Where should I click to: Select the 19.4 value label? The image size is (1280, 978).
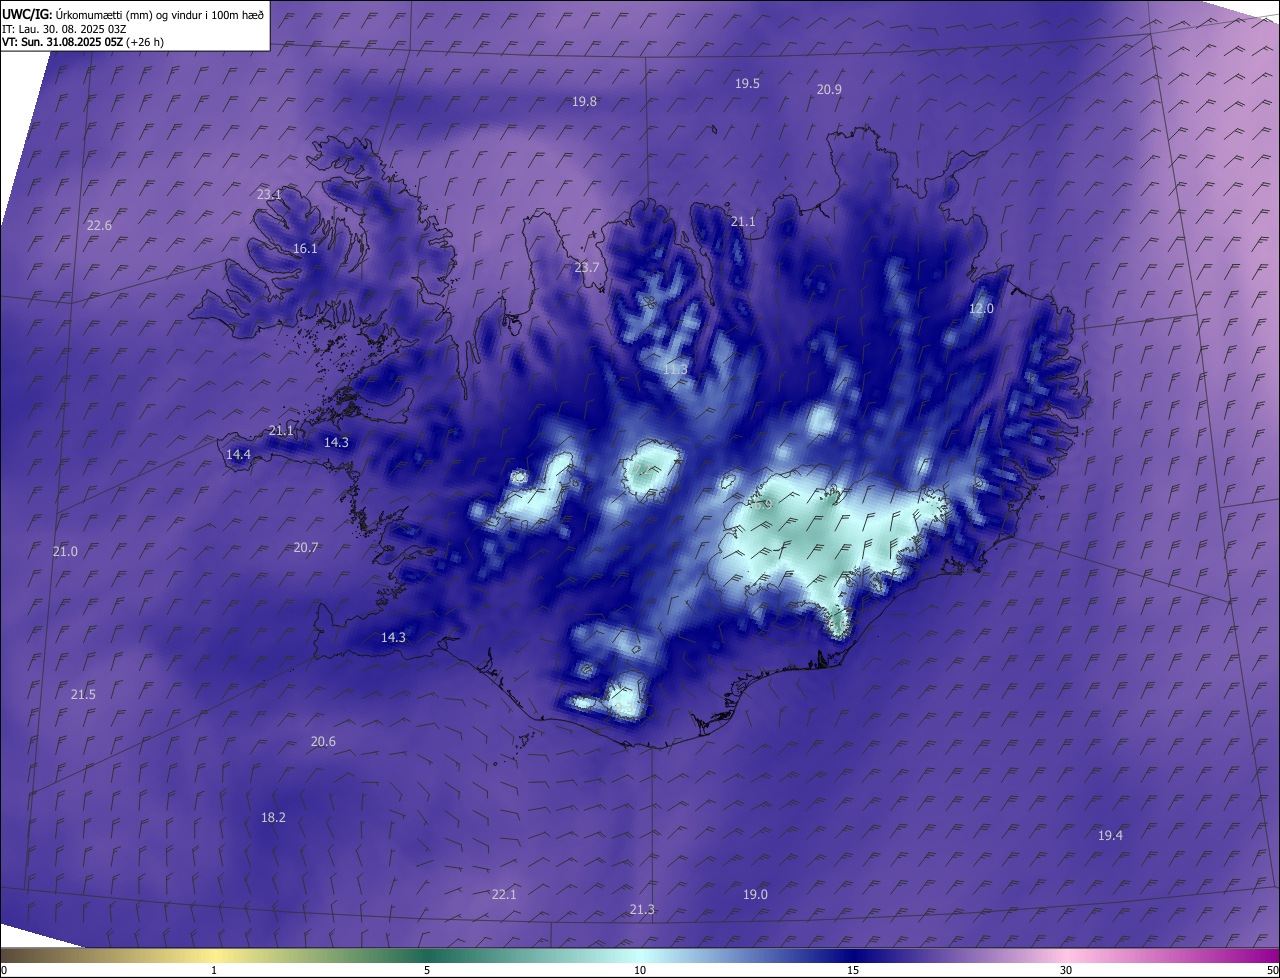point(1110,836)
